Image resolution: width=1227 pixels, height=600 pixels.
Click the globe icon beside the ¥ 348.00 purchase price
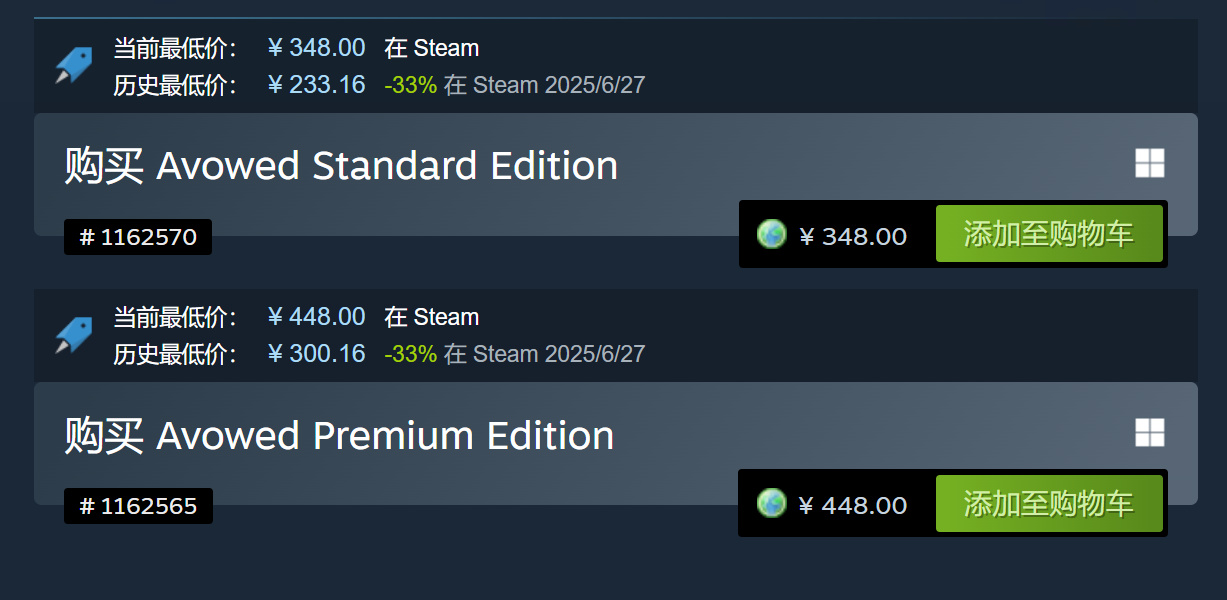(x=772, y=235)
